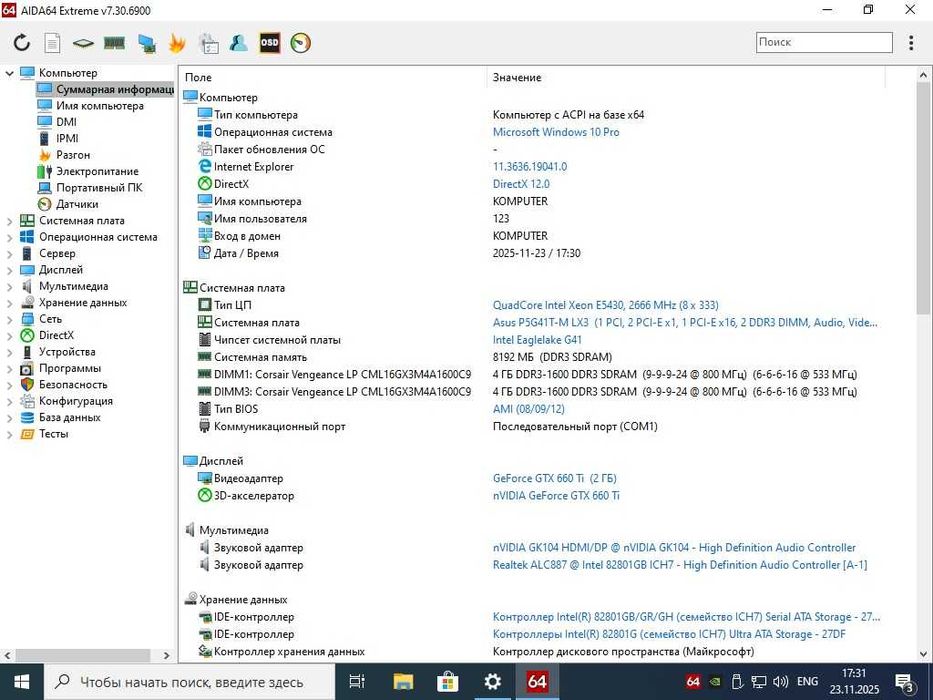Open the CPU chip toolbar icon

pos(83,43)
